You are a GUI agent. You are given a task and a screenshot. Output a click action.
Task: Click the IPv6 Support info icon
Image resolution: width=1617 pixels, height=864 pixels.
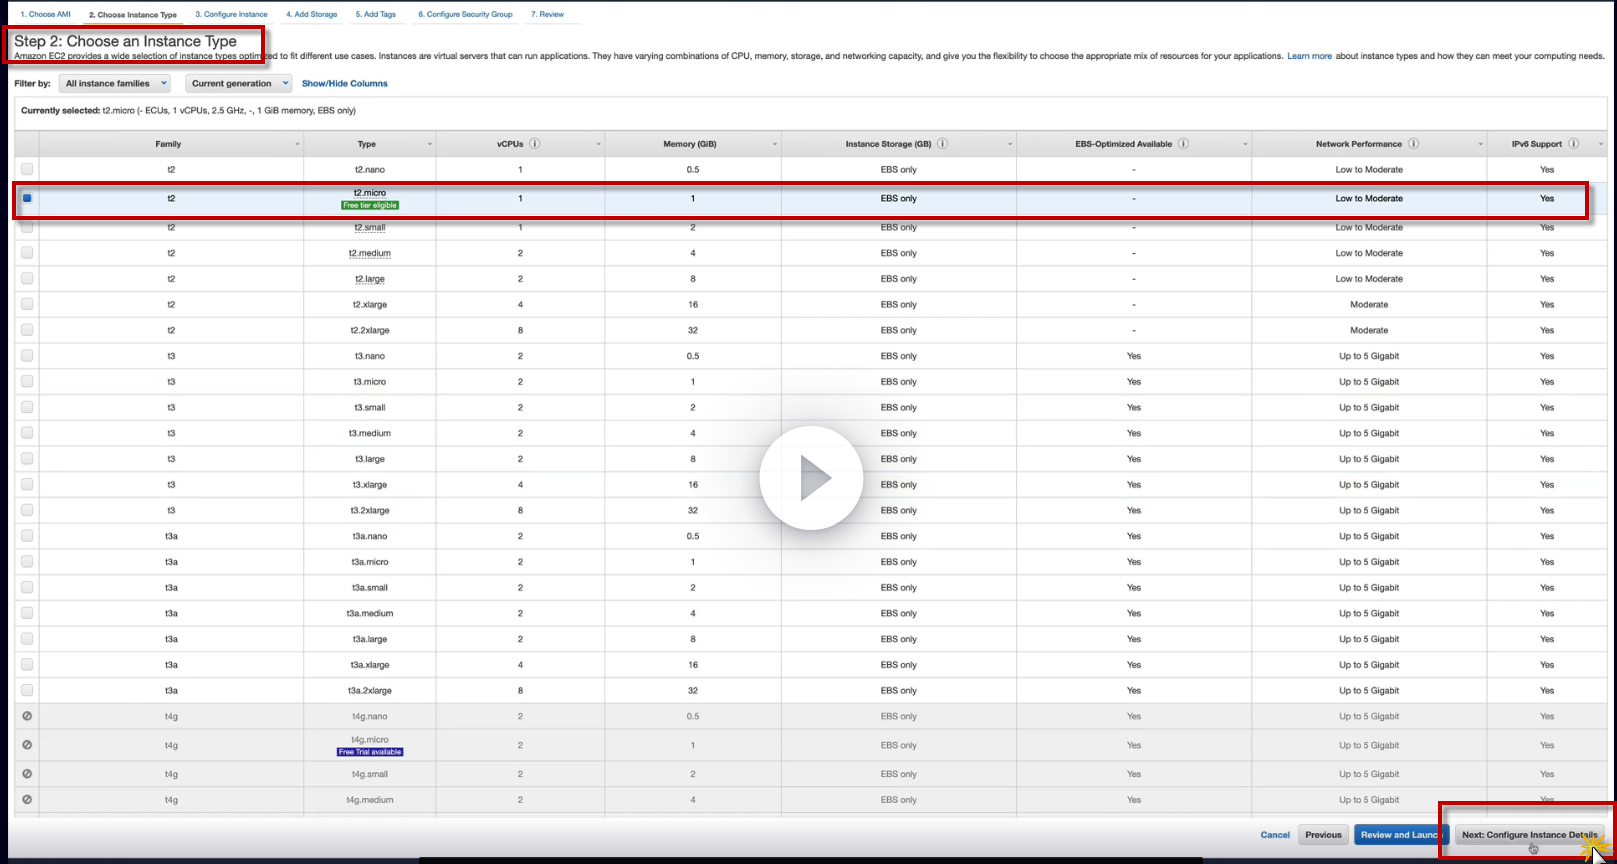[x=1574, y=144]
